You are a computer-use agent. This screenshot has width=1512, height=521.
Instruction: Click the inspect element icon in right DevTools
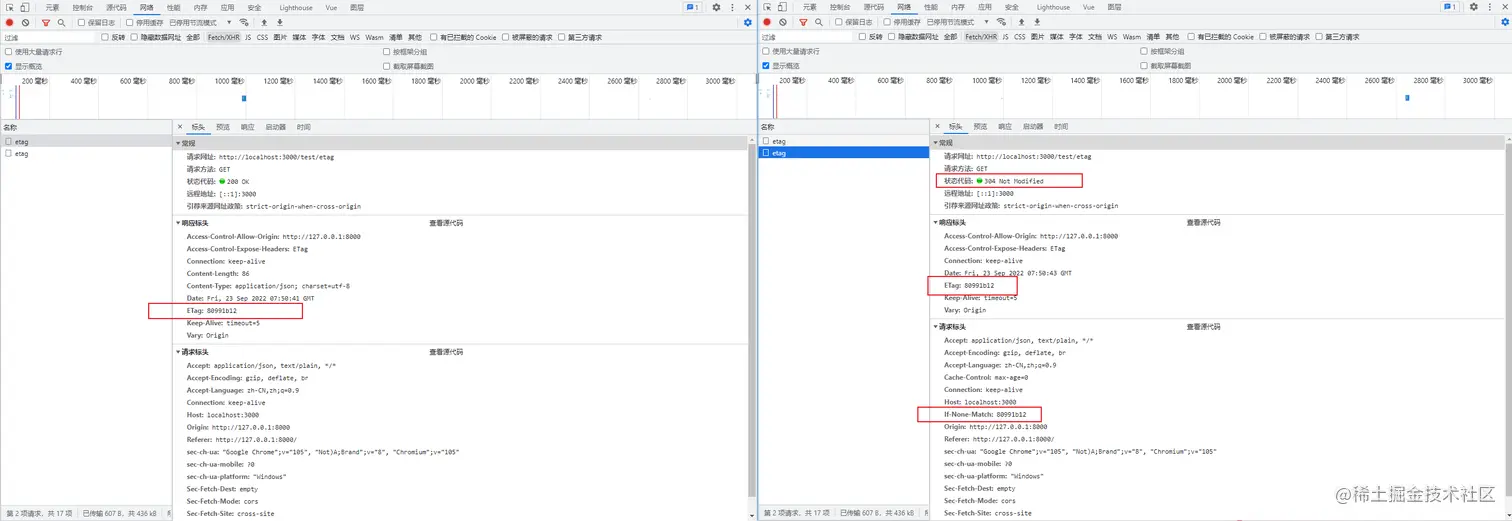[x=766, y=7]
